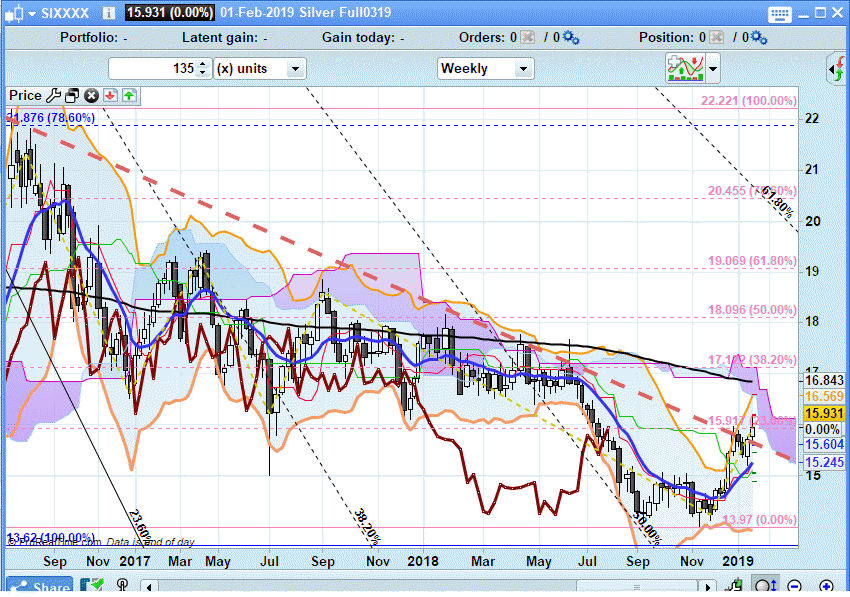
Task: Zoom in with the plus icon
Action: pos(827,586)
